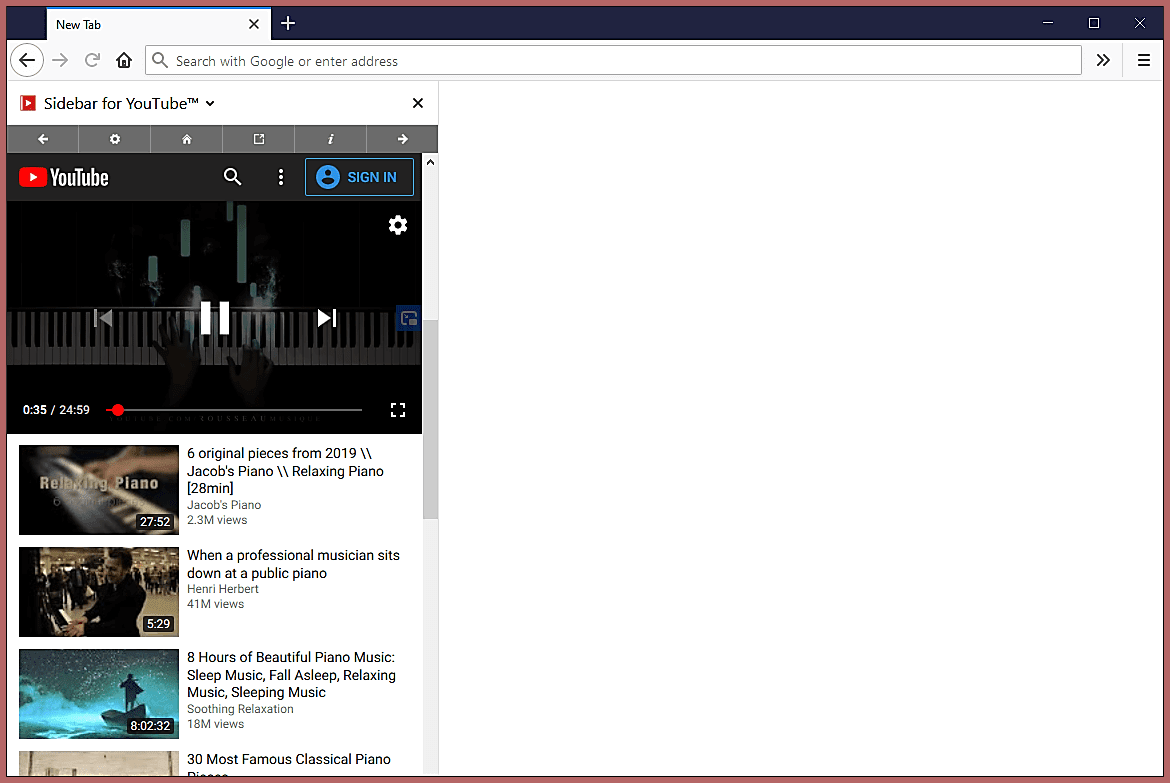Open video player settings gear
The height and width of the screenshot is (783, 1170).
tap(398, 225)
